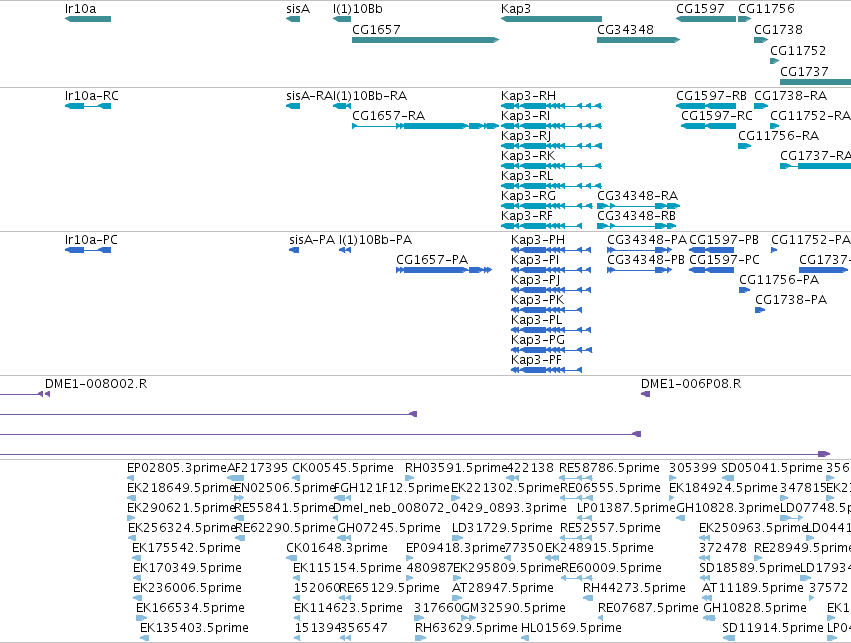Select the Kap3-PH protein label
Image resolution: width=851 pixels, height=643 pixels.
point(538,240)
